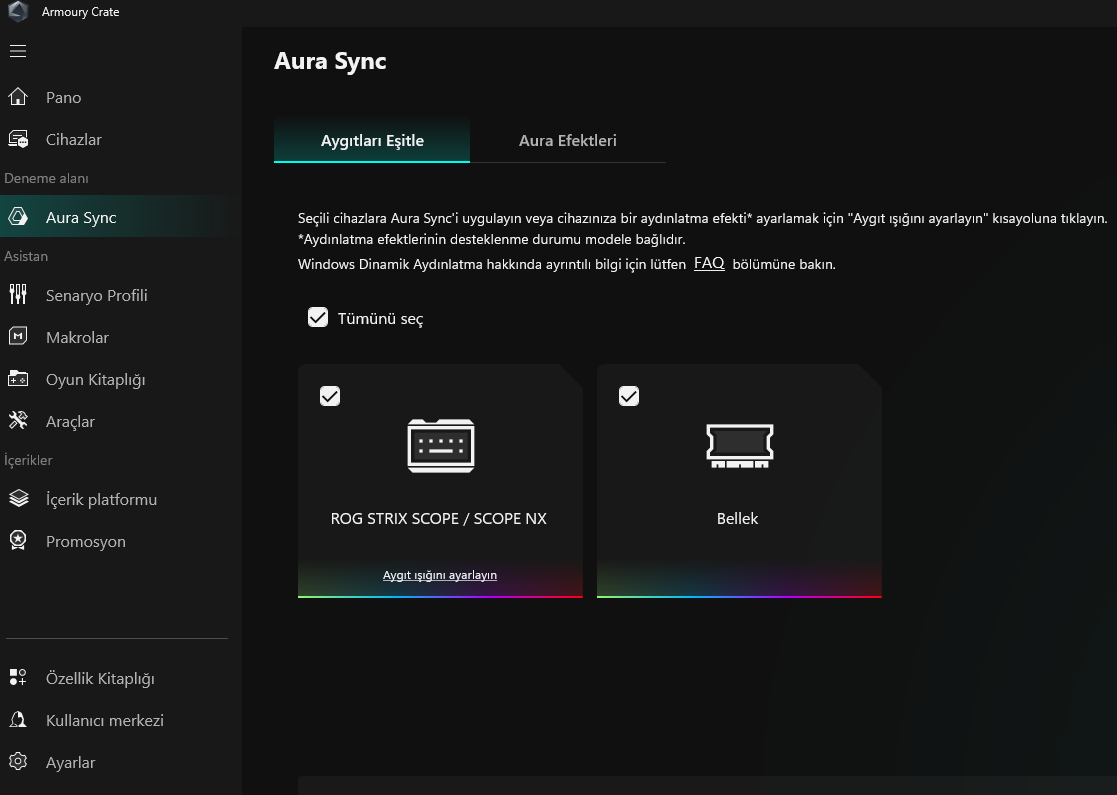Viewport: 1117px width, 795px height.
Task: Open Senaryo Profili in the sidebar
Action: coord(121,294)
